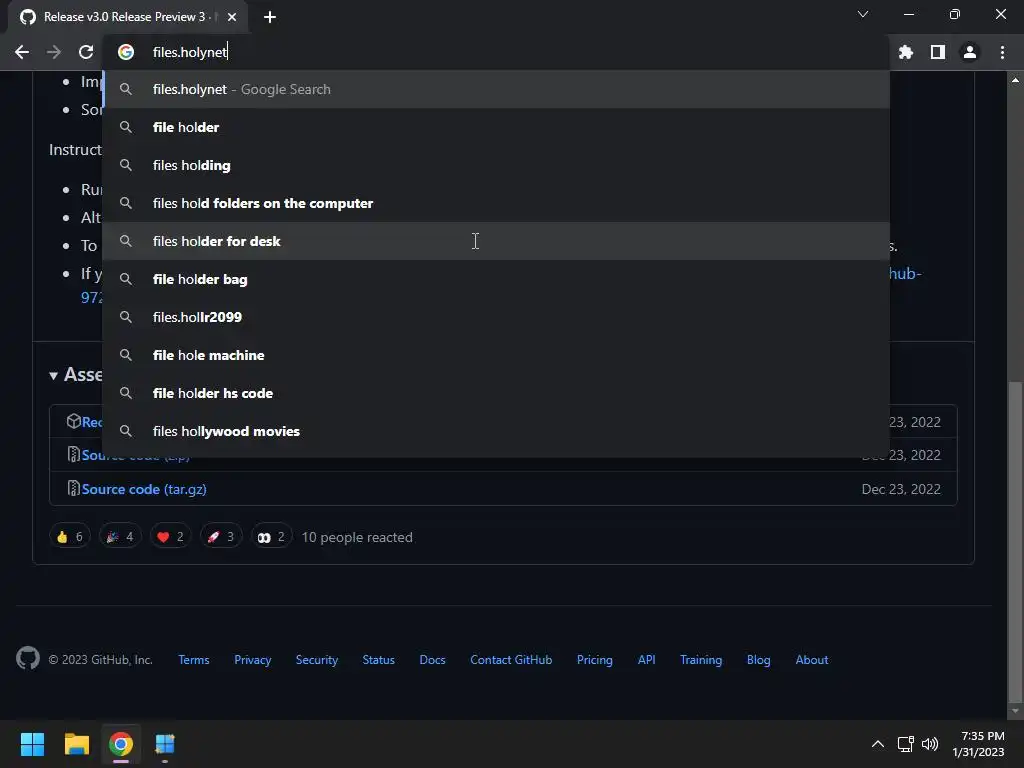Go back with the browser back arrow

point(22,52)
